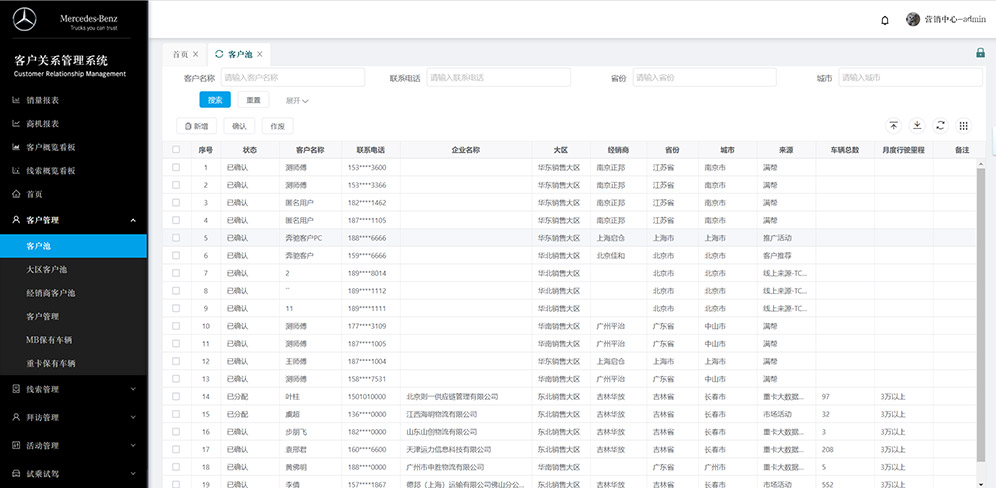
Task: Close the 首页 tab
Action: point(196,54)
